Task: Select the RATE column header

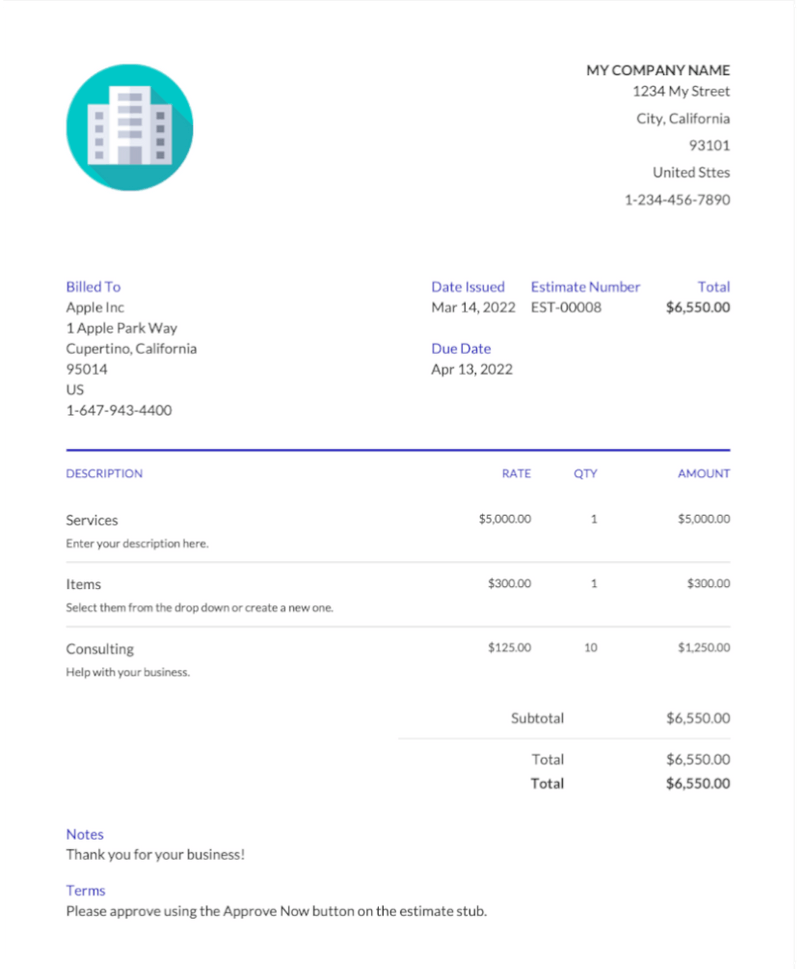Action: 516,473
